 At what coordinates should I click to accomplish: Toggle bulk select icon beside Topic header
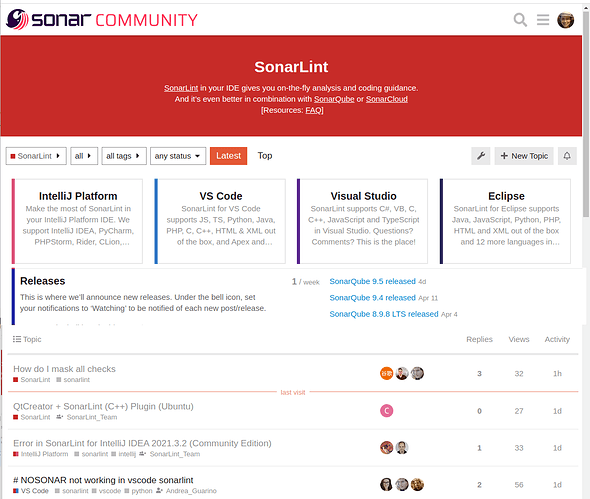pos(17,339)
